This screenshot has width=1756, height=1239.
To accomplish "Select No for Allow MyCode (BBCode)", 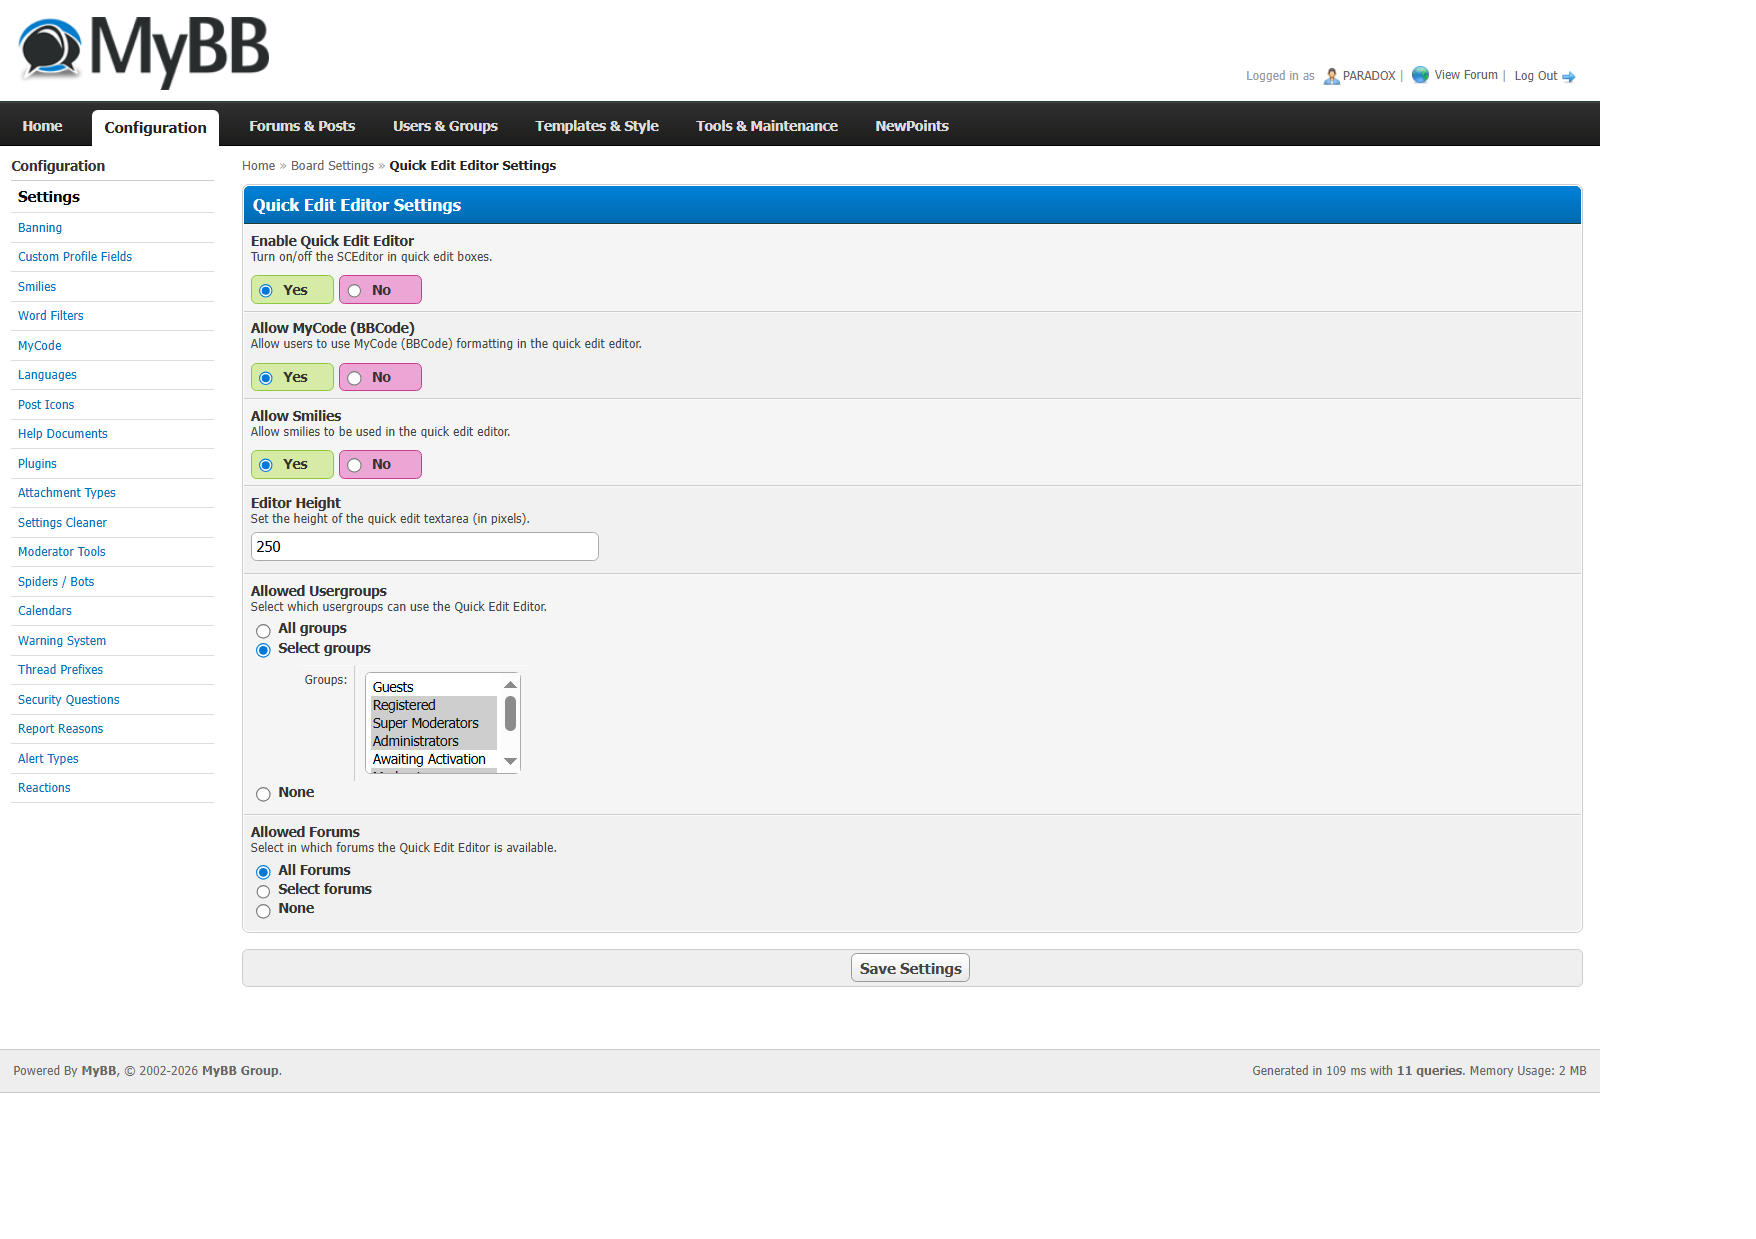I will 355,378.
